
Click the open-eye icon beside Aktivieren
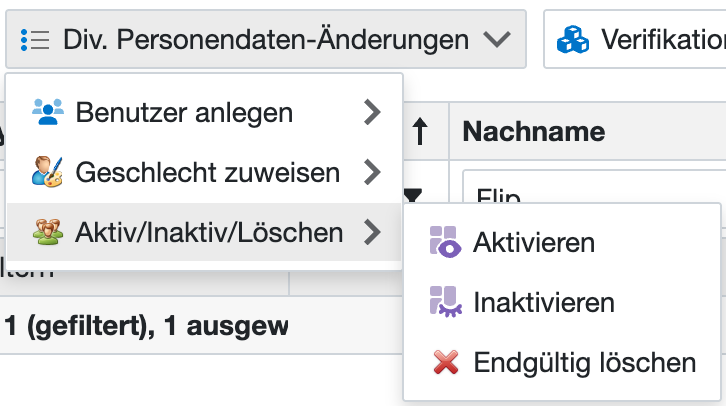(444, 242)
